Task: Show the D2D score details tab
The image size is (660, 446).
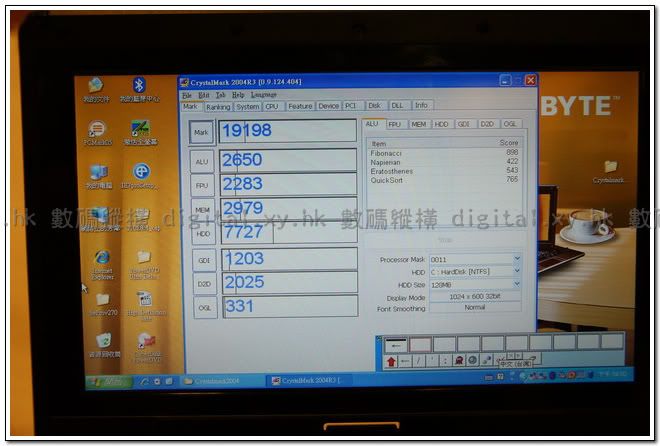Action: pos(488,124)
